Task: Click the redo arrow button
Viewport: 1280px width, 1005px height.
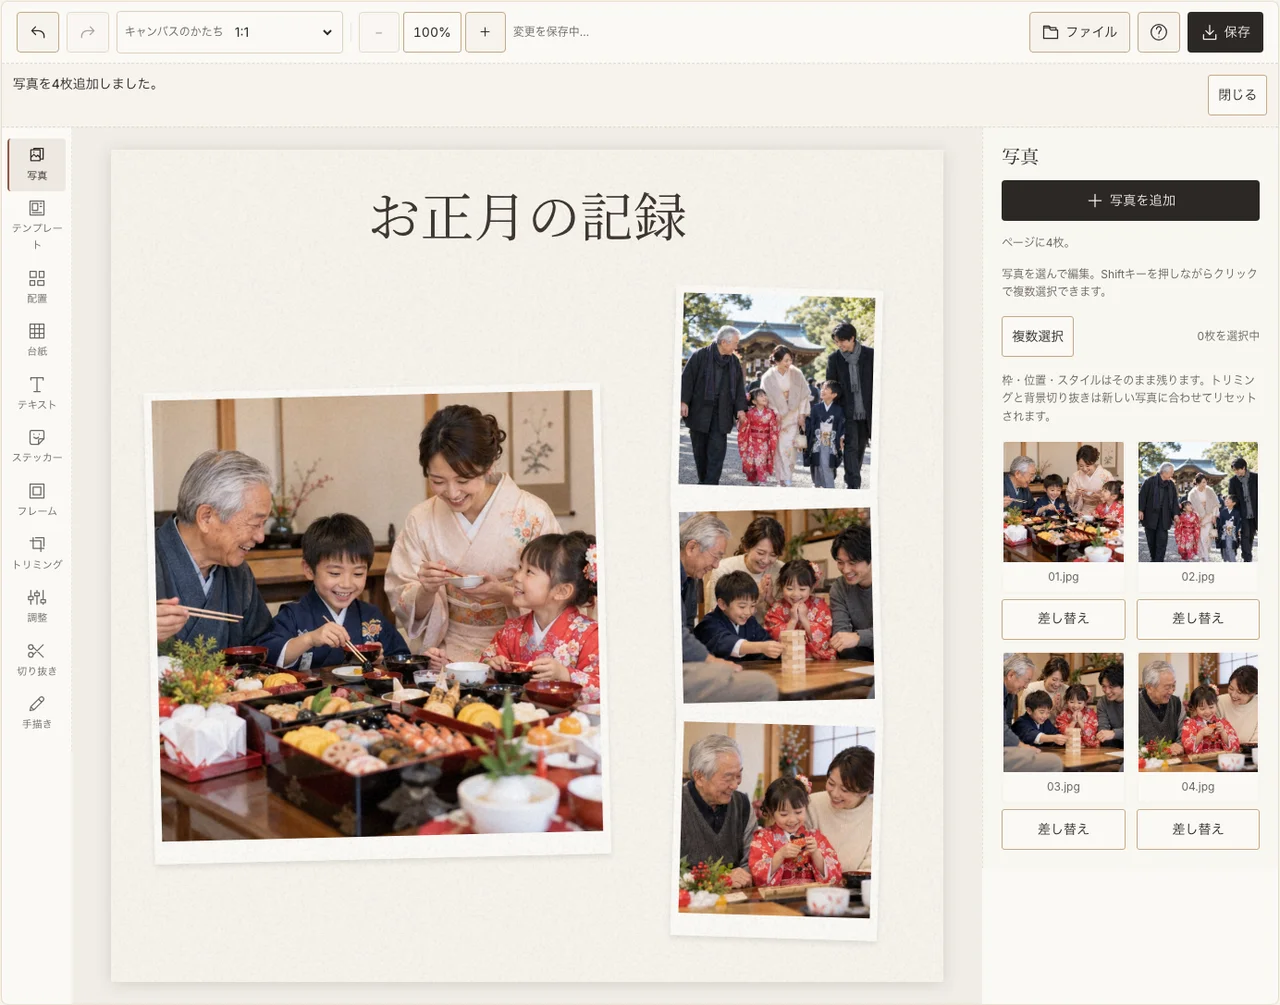Action: pos(88,32)
